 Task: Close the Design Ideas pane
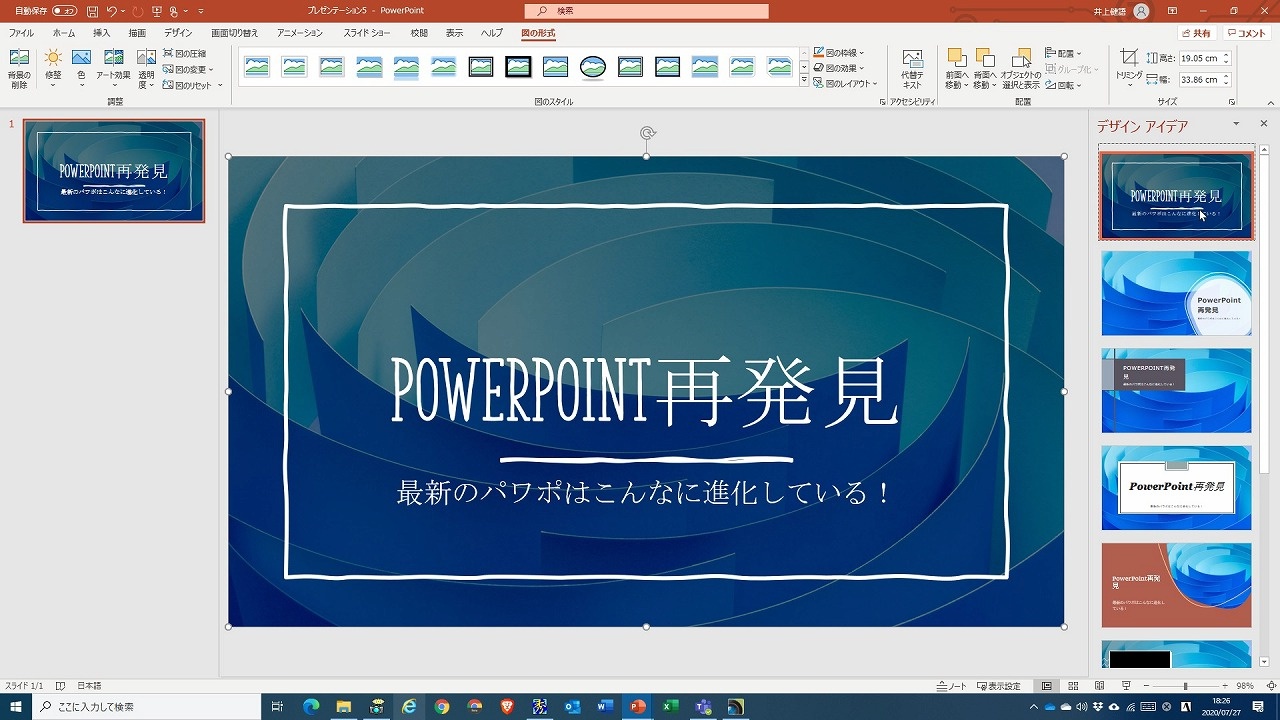1263,124
